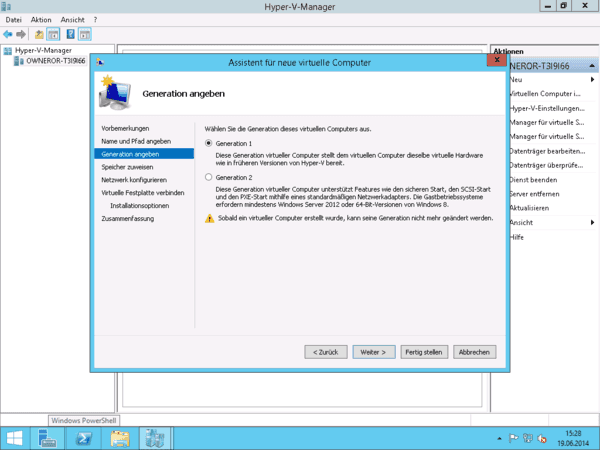
Task: Click Datenträger überprüfen action
Action: 546,165
